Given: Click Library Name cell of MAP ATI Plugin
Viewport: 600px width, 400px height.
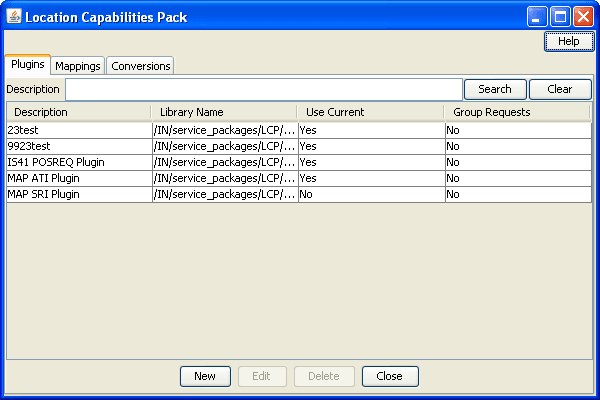Looking at the screenshot, I should [225, 178].
